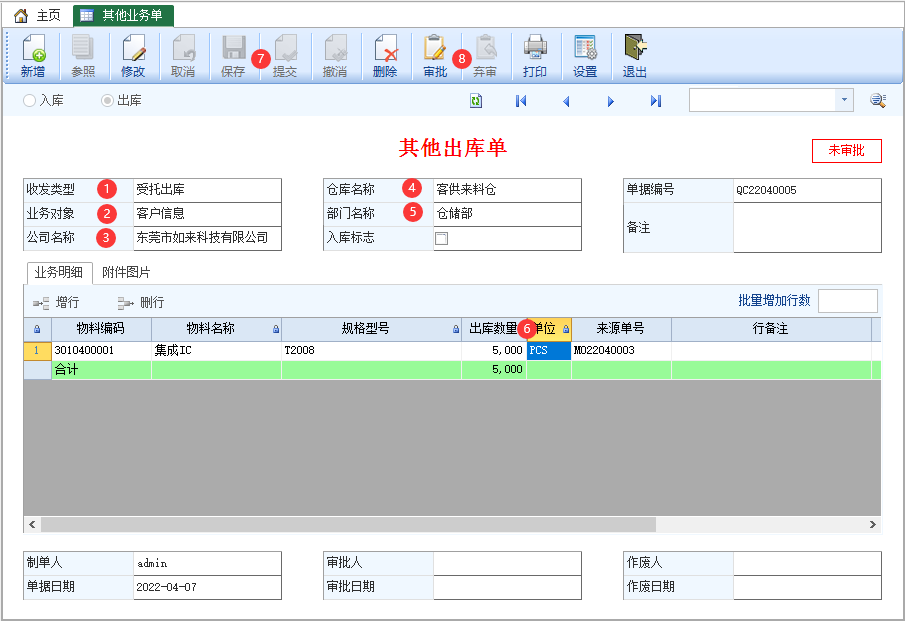Click the 删行 delete row button
Screen dimensions: 905x621
point(141,302)
